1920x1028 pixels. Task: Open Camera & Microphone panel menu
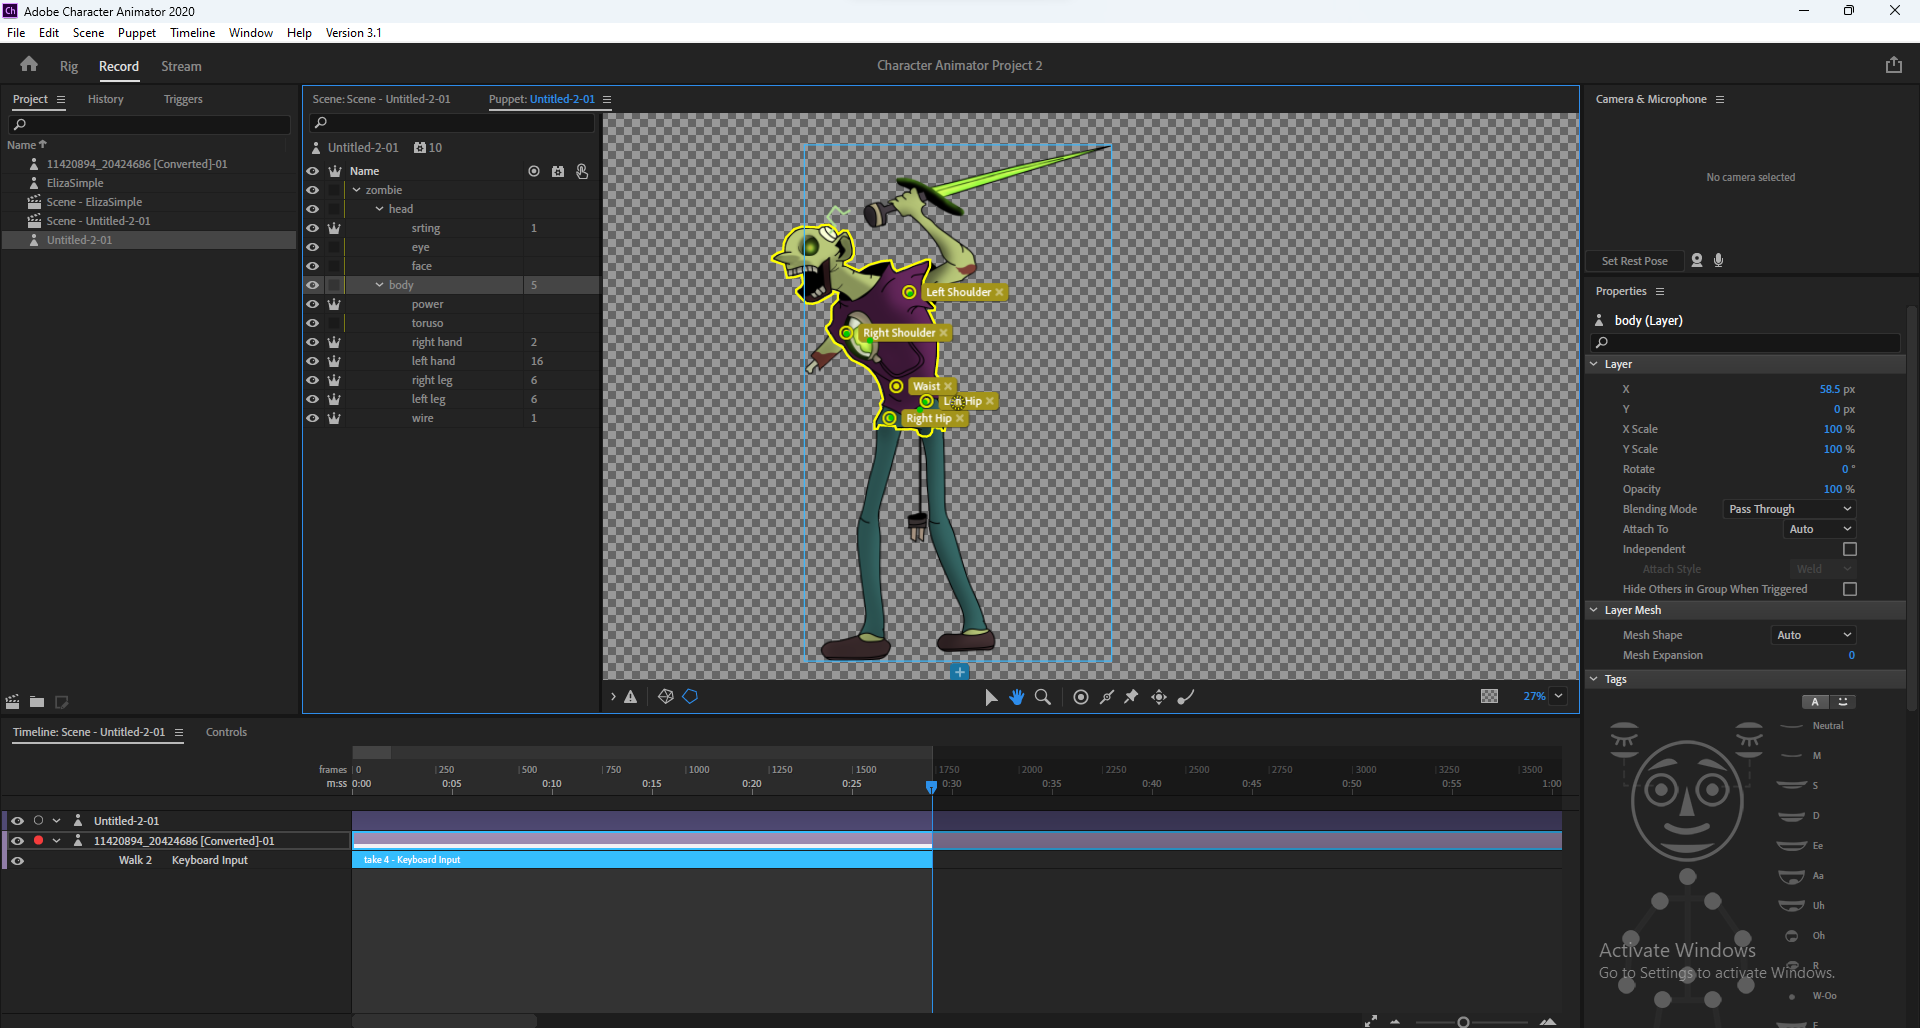[1720, 99]
